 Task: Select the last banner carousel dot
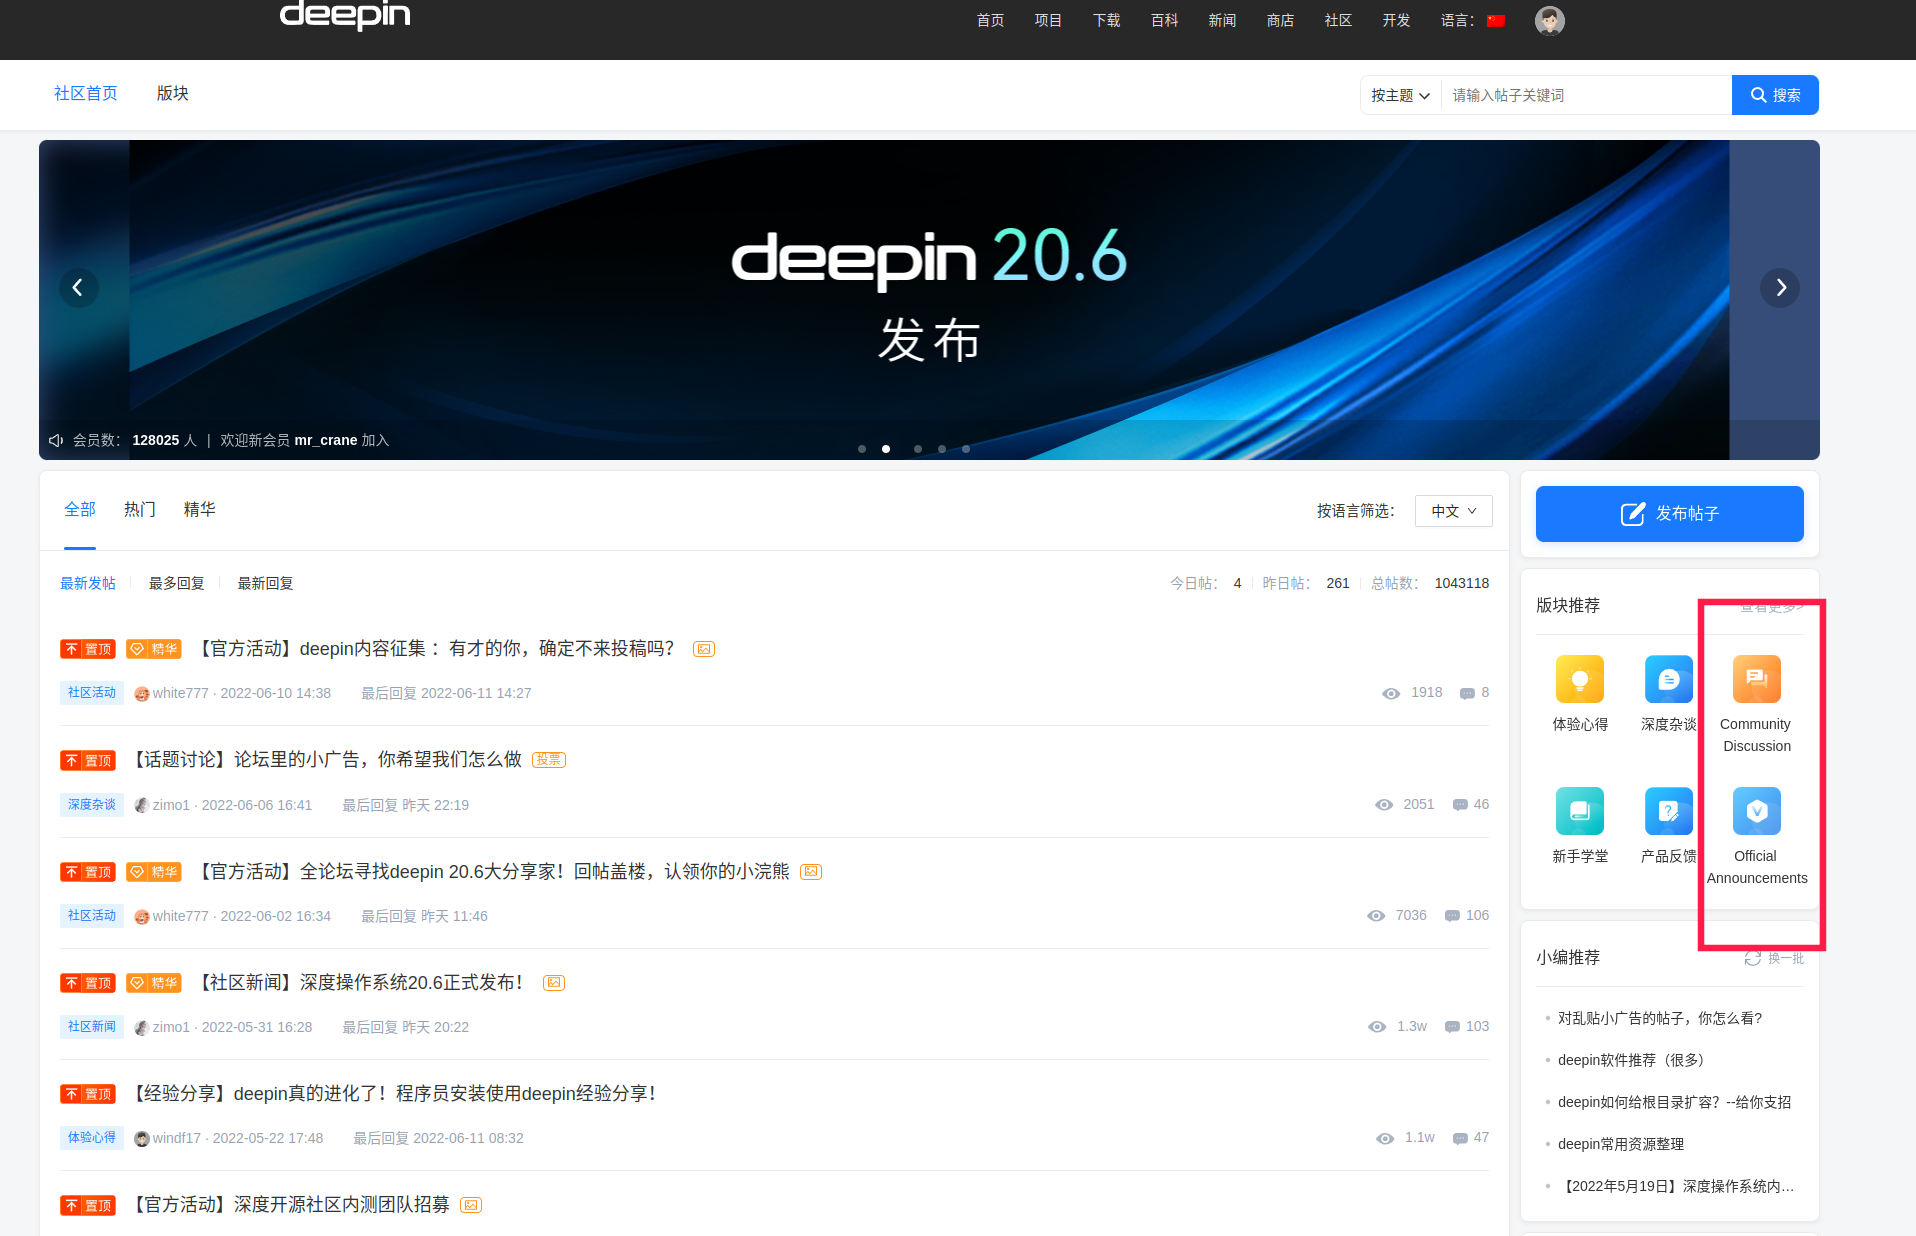click(x=966, y=449)
